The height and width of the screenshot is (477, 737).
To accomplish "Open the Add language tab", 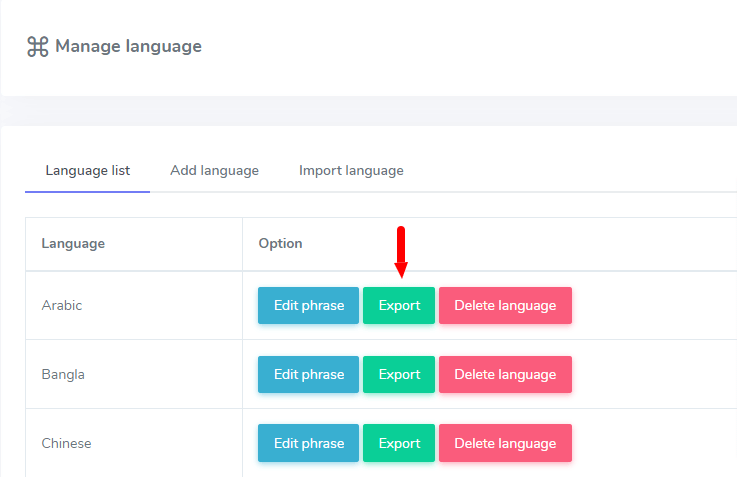I will [214, 171].
